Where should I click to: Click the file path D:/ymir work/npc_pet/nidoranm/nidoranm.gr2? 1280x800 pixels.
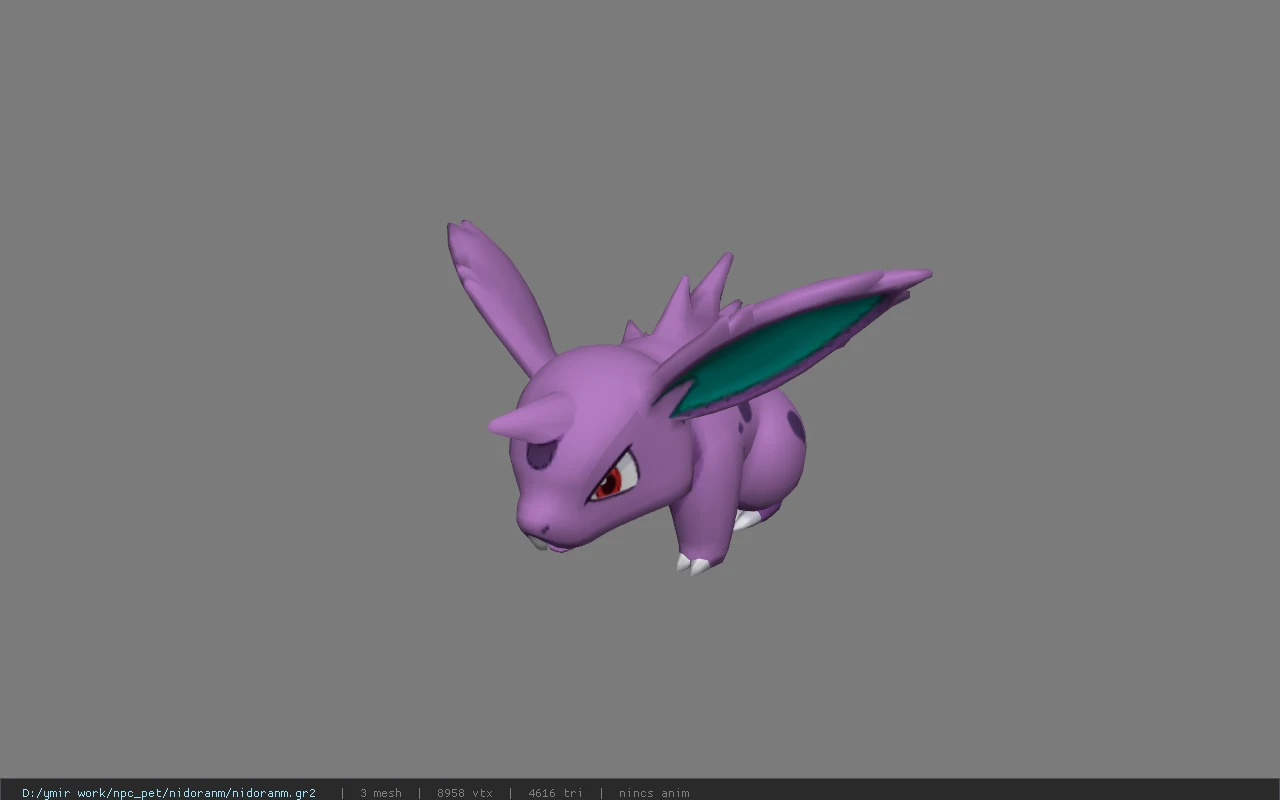pos(169,793)
